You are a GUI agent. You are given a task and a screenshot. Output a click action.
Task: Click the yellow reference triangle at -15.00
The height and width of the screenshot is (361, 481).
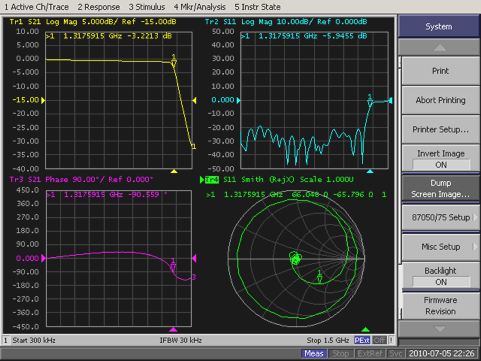[43, 100]
